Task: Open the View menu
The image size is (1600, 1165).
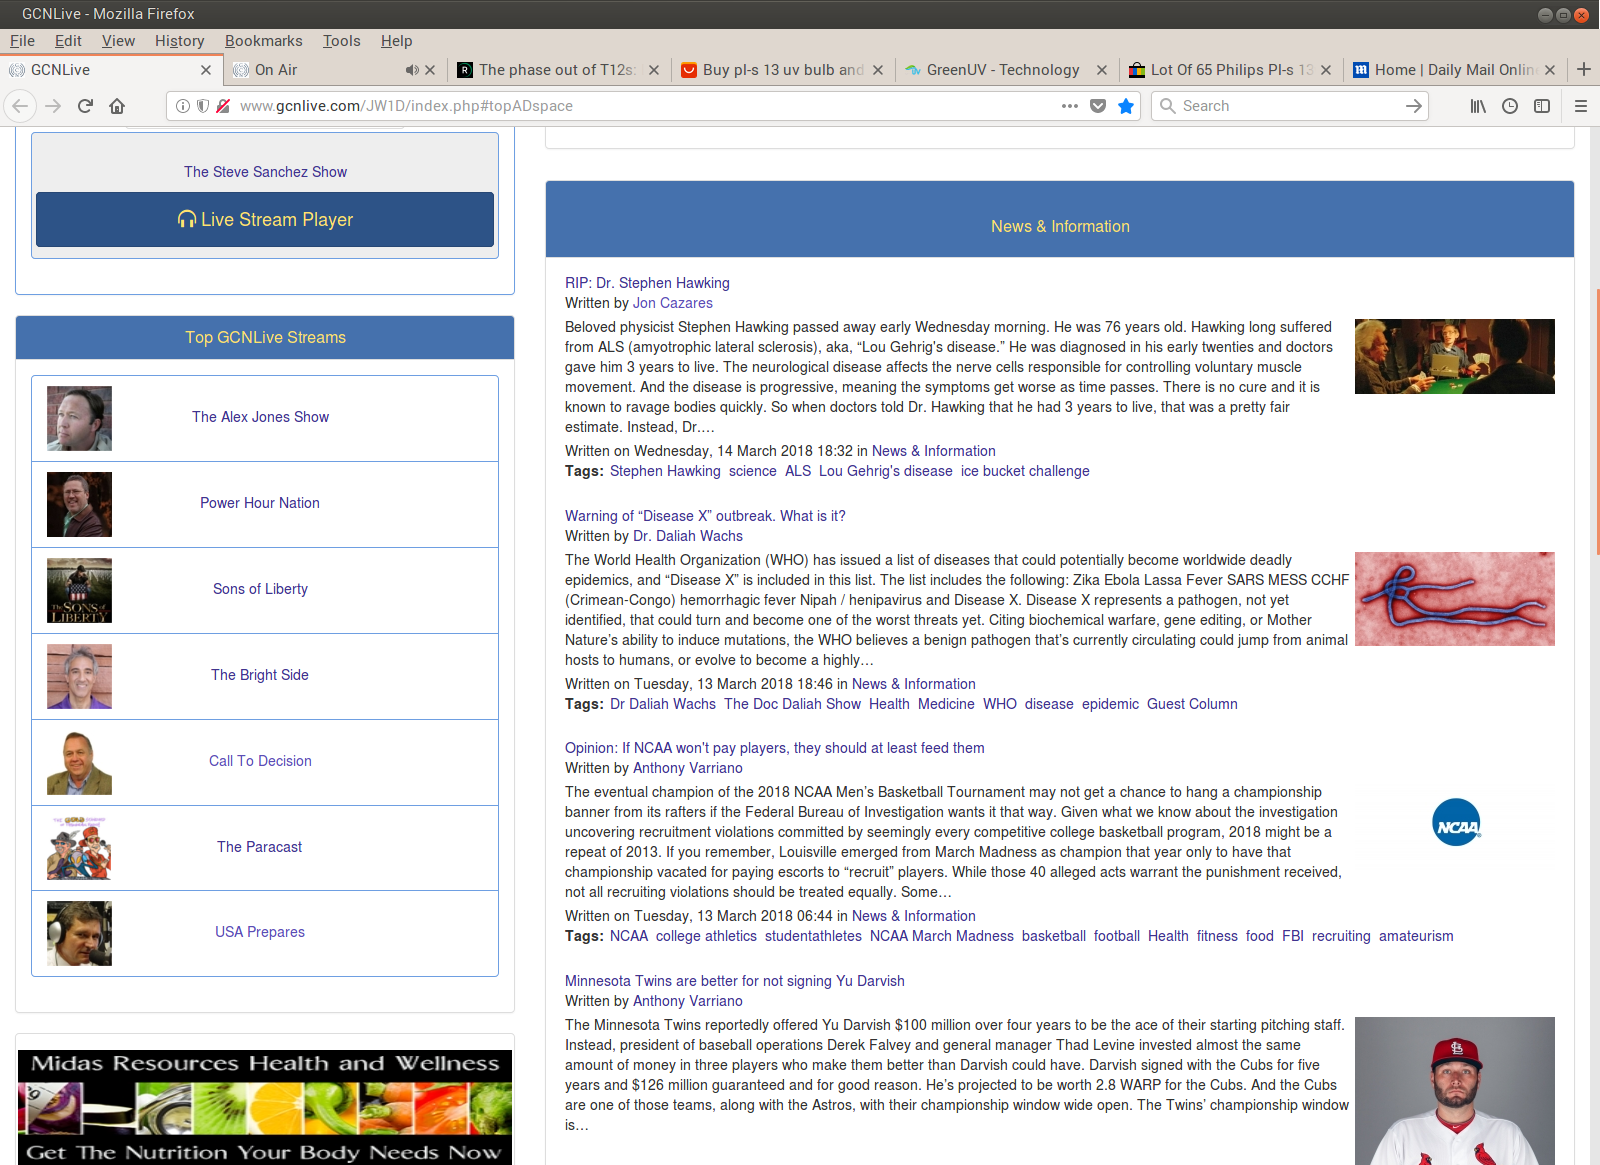Action: (118, 41)
